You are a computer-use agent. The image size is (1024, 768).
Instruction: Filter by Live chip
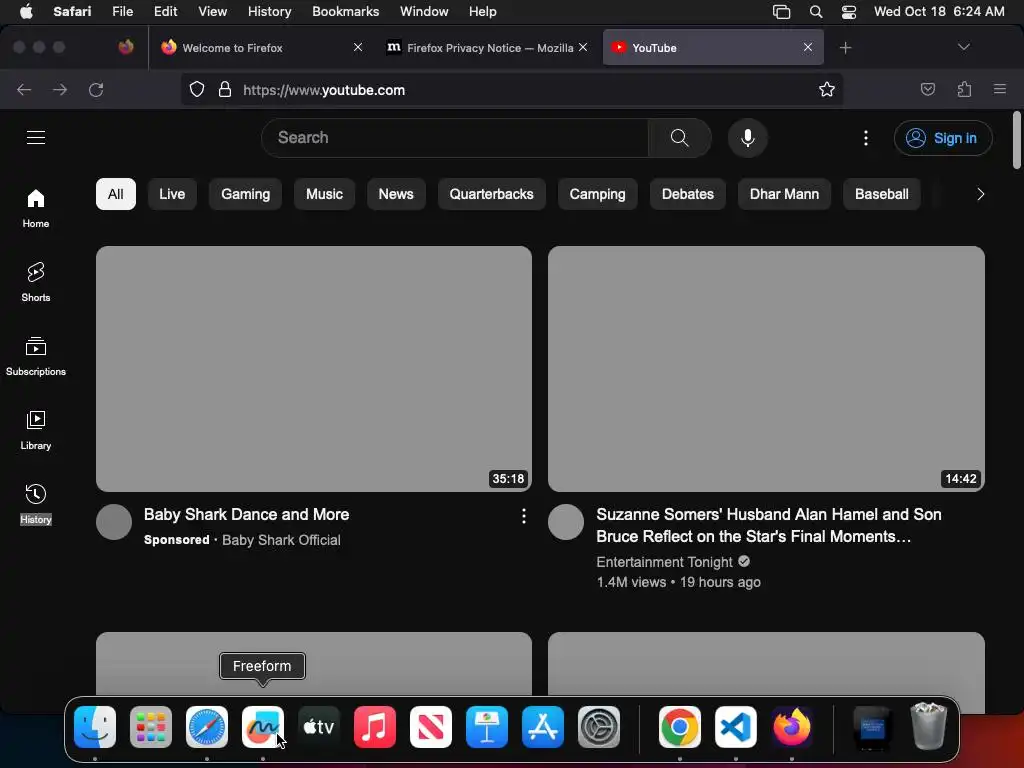tap(172, 194)
